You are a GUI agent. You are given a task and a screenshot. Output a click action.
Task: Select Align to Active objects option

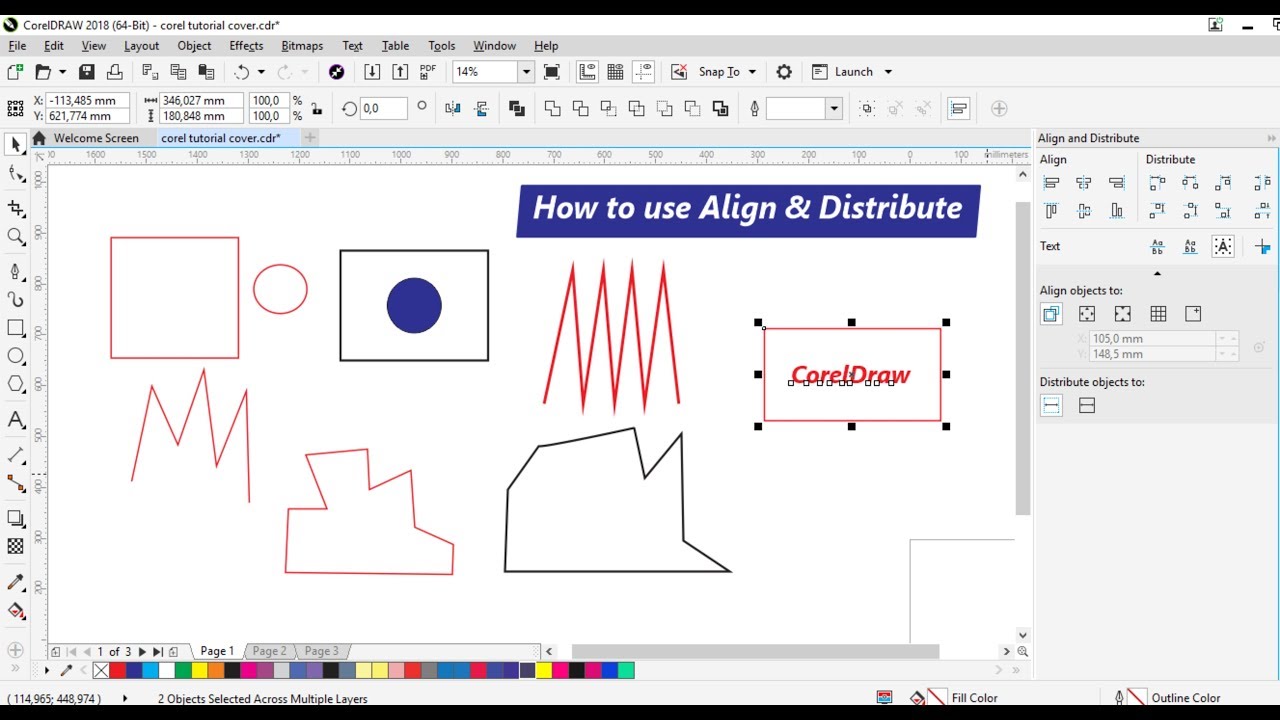click(x=1051, y=314)
